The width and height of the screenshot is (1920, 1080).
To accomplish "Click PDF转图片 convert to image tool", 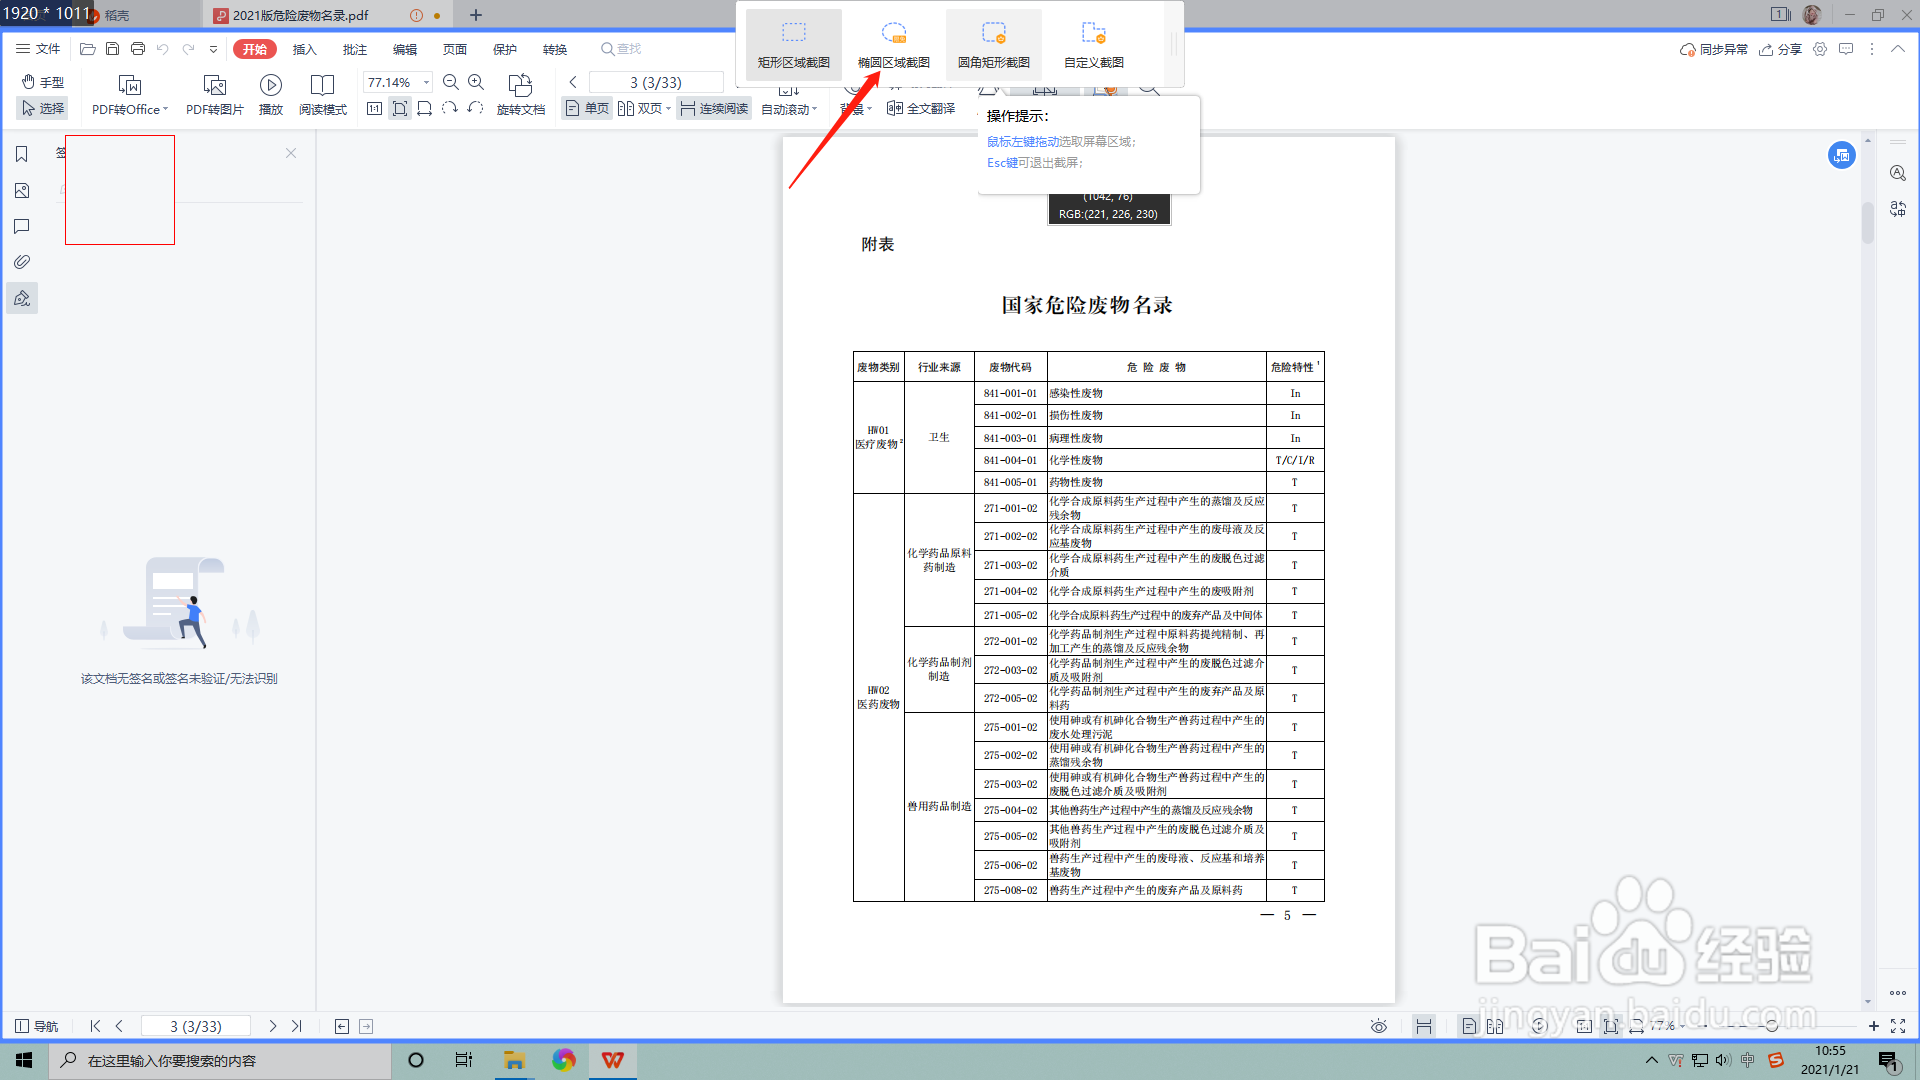I will coord(215,95).
